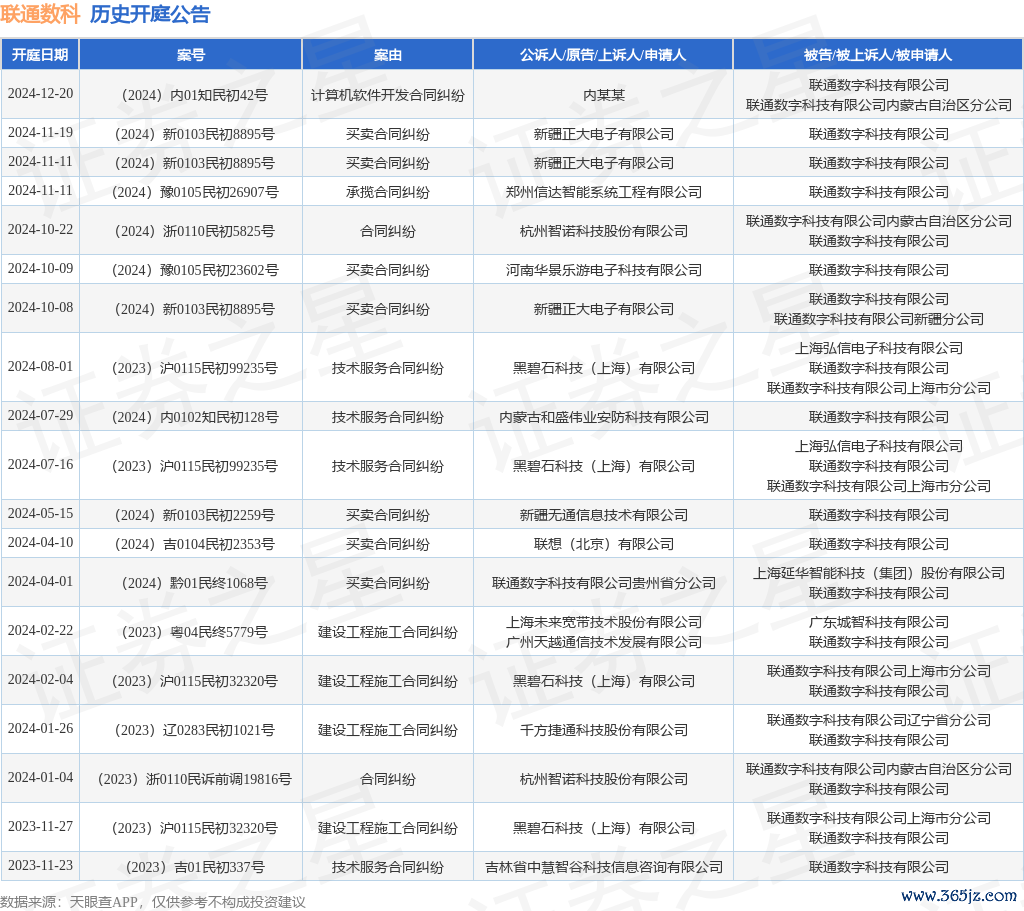1024x911 pixels.
Task: Select case number (2023)粤04民终5779号
Action: pos(195,631)
